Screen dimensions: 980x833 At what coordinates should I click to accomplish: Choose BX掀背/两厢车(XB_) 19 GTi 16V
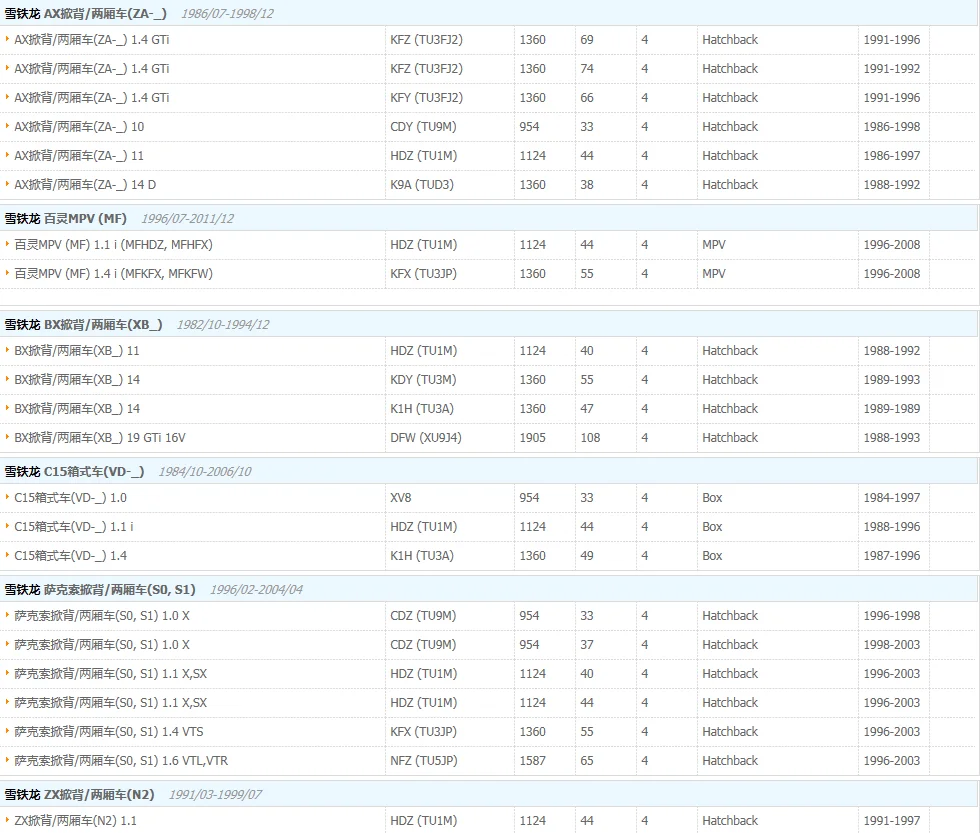tap(100, 437)
